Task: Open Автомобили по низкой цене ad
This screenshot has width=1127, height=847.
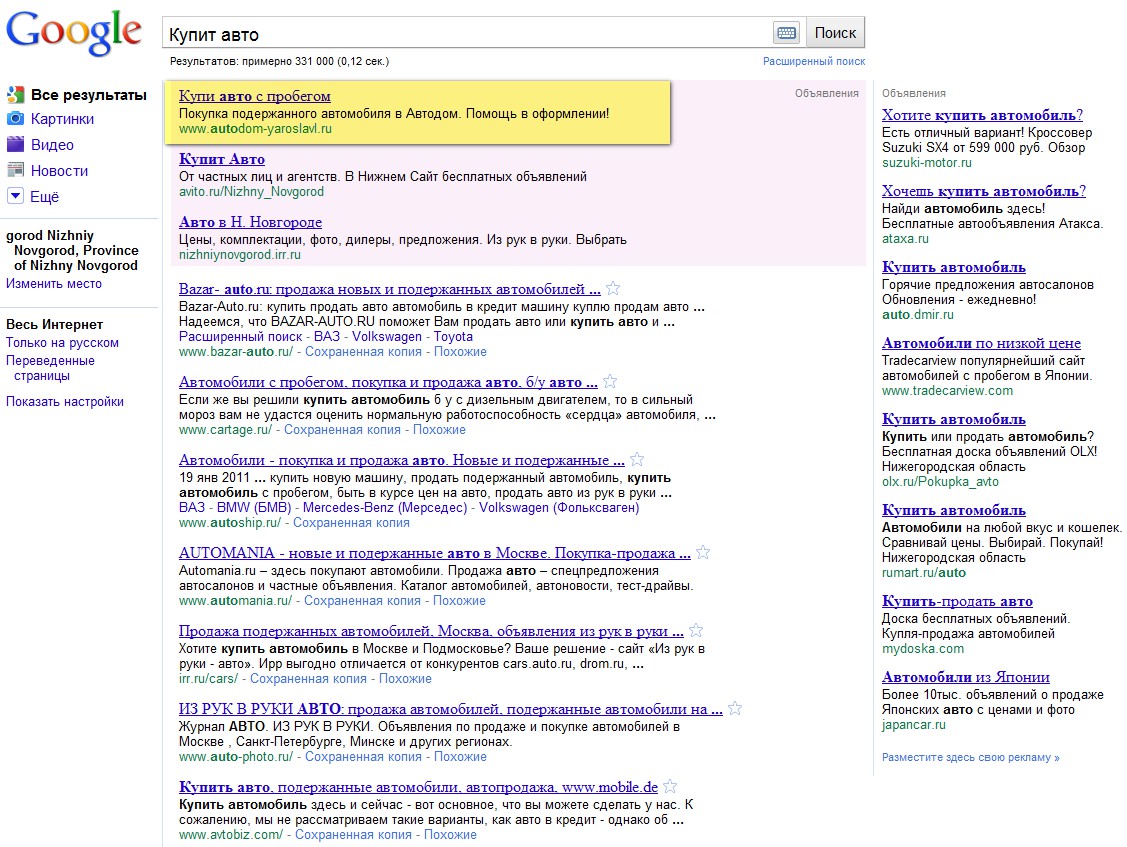Action: [981, 344]
